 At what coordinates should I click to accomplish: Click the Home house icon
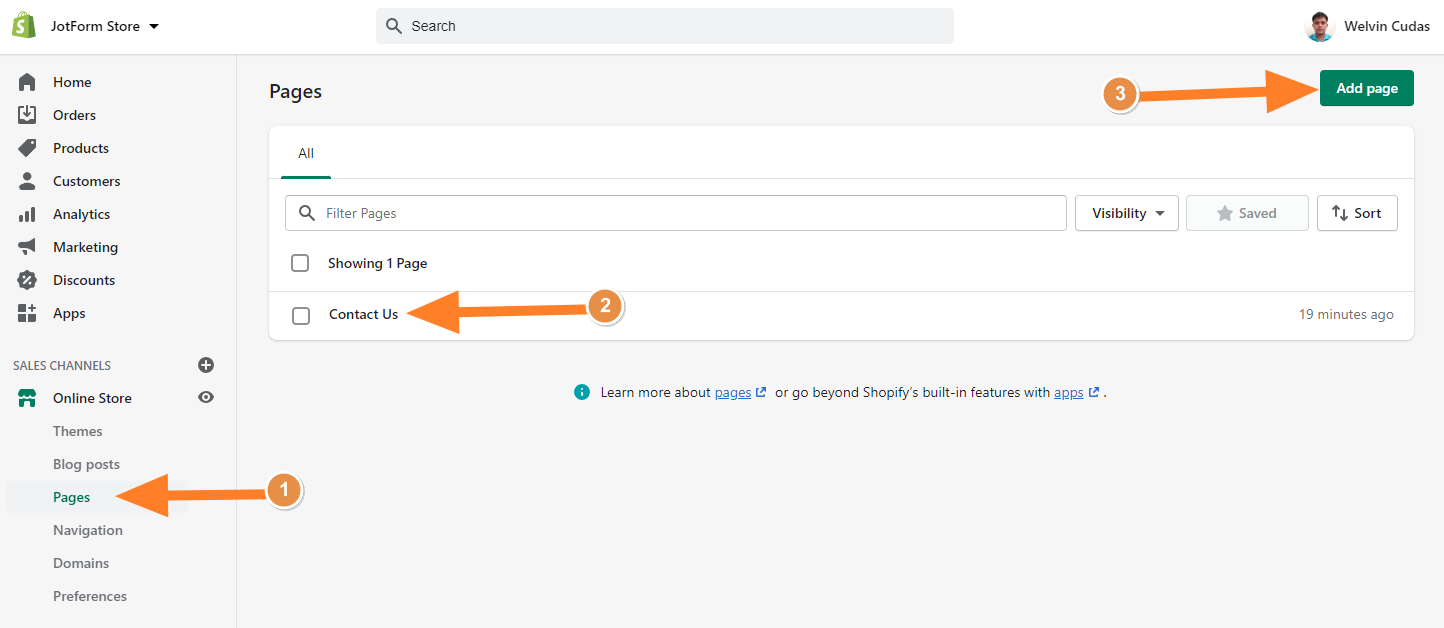[27, 82]
